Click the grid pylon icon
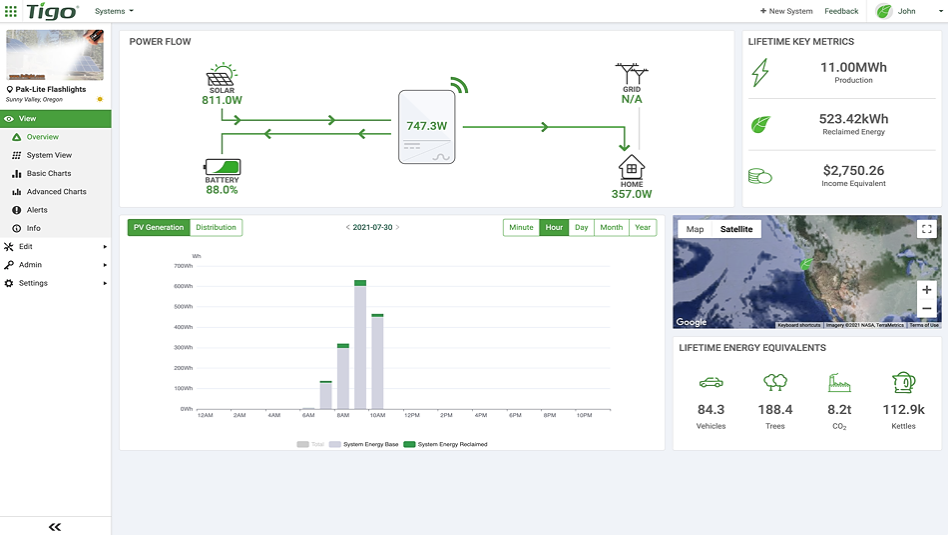Viewport: 948px width, 535px height. point(631,75)
